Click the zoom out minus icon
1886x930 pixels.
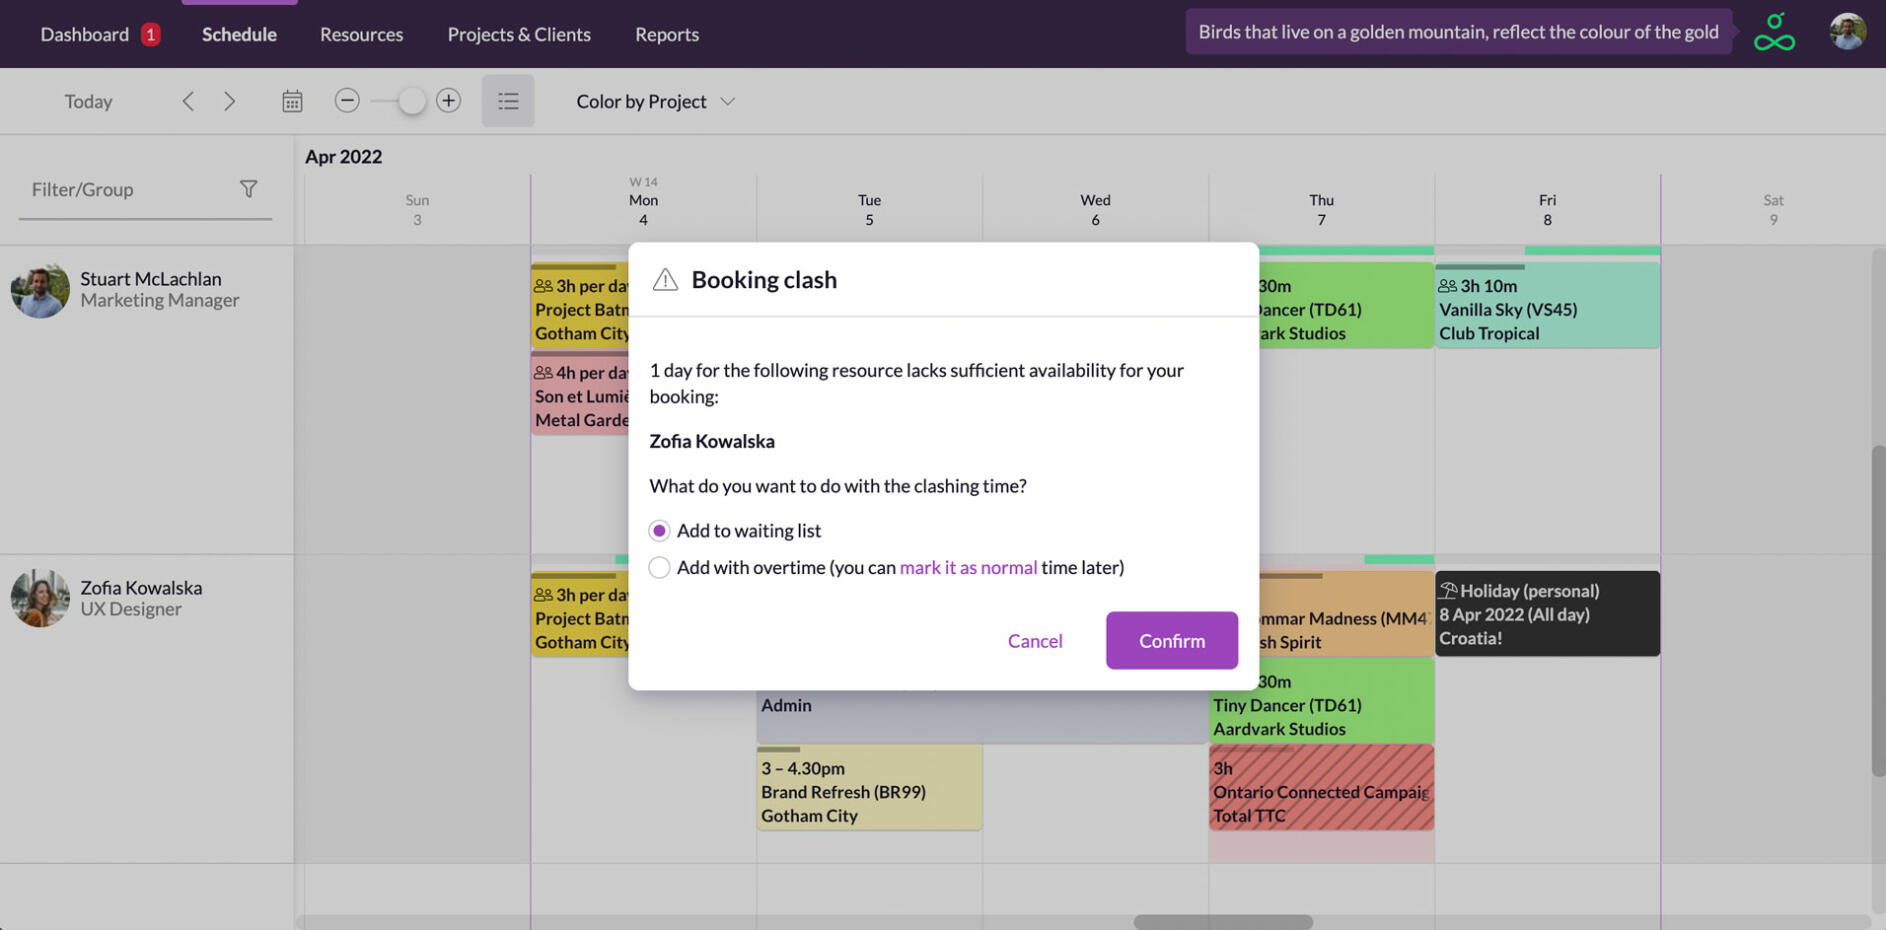point(347,100)
